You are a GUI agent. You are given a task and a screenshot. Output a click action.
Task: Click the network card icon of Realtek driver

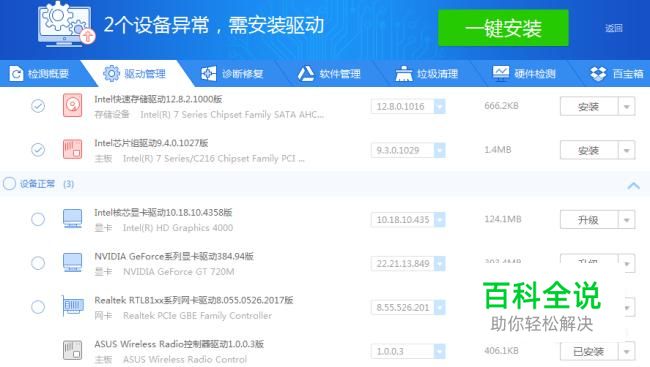pyautogui.click(x=73, y=306)
